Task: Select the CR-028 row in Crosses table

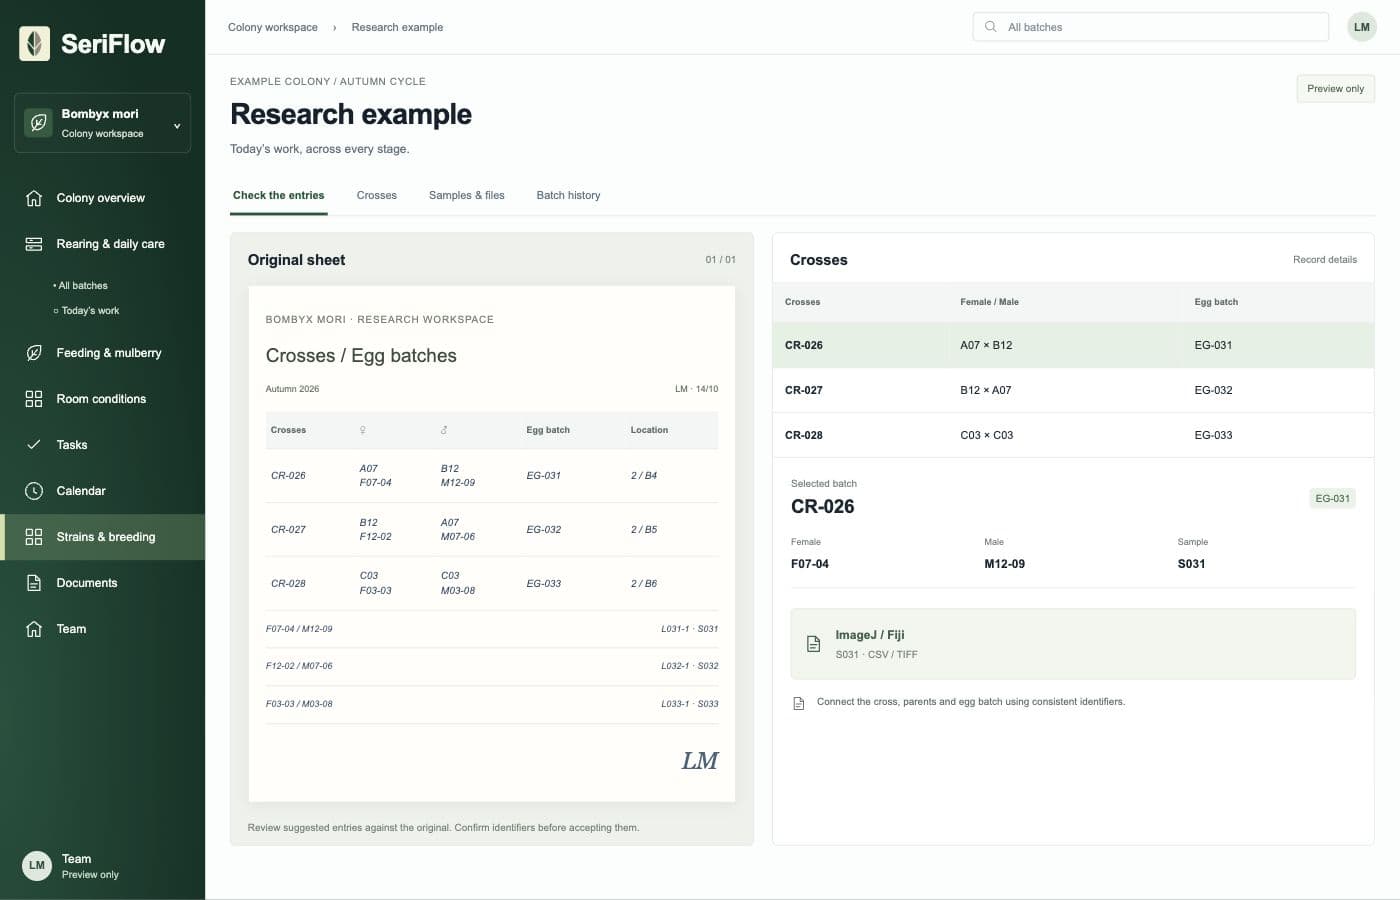Action: [x=1073, y=435]
